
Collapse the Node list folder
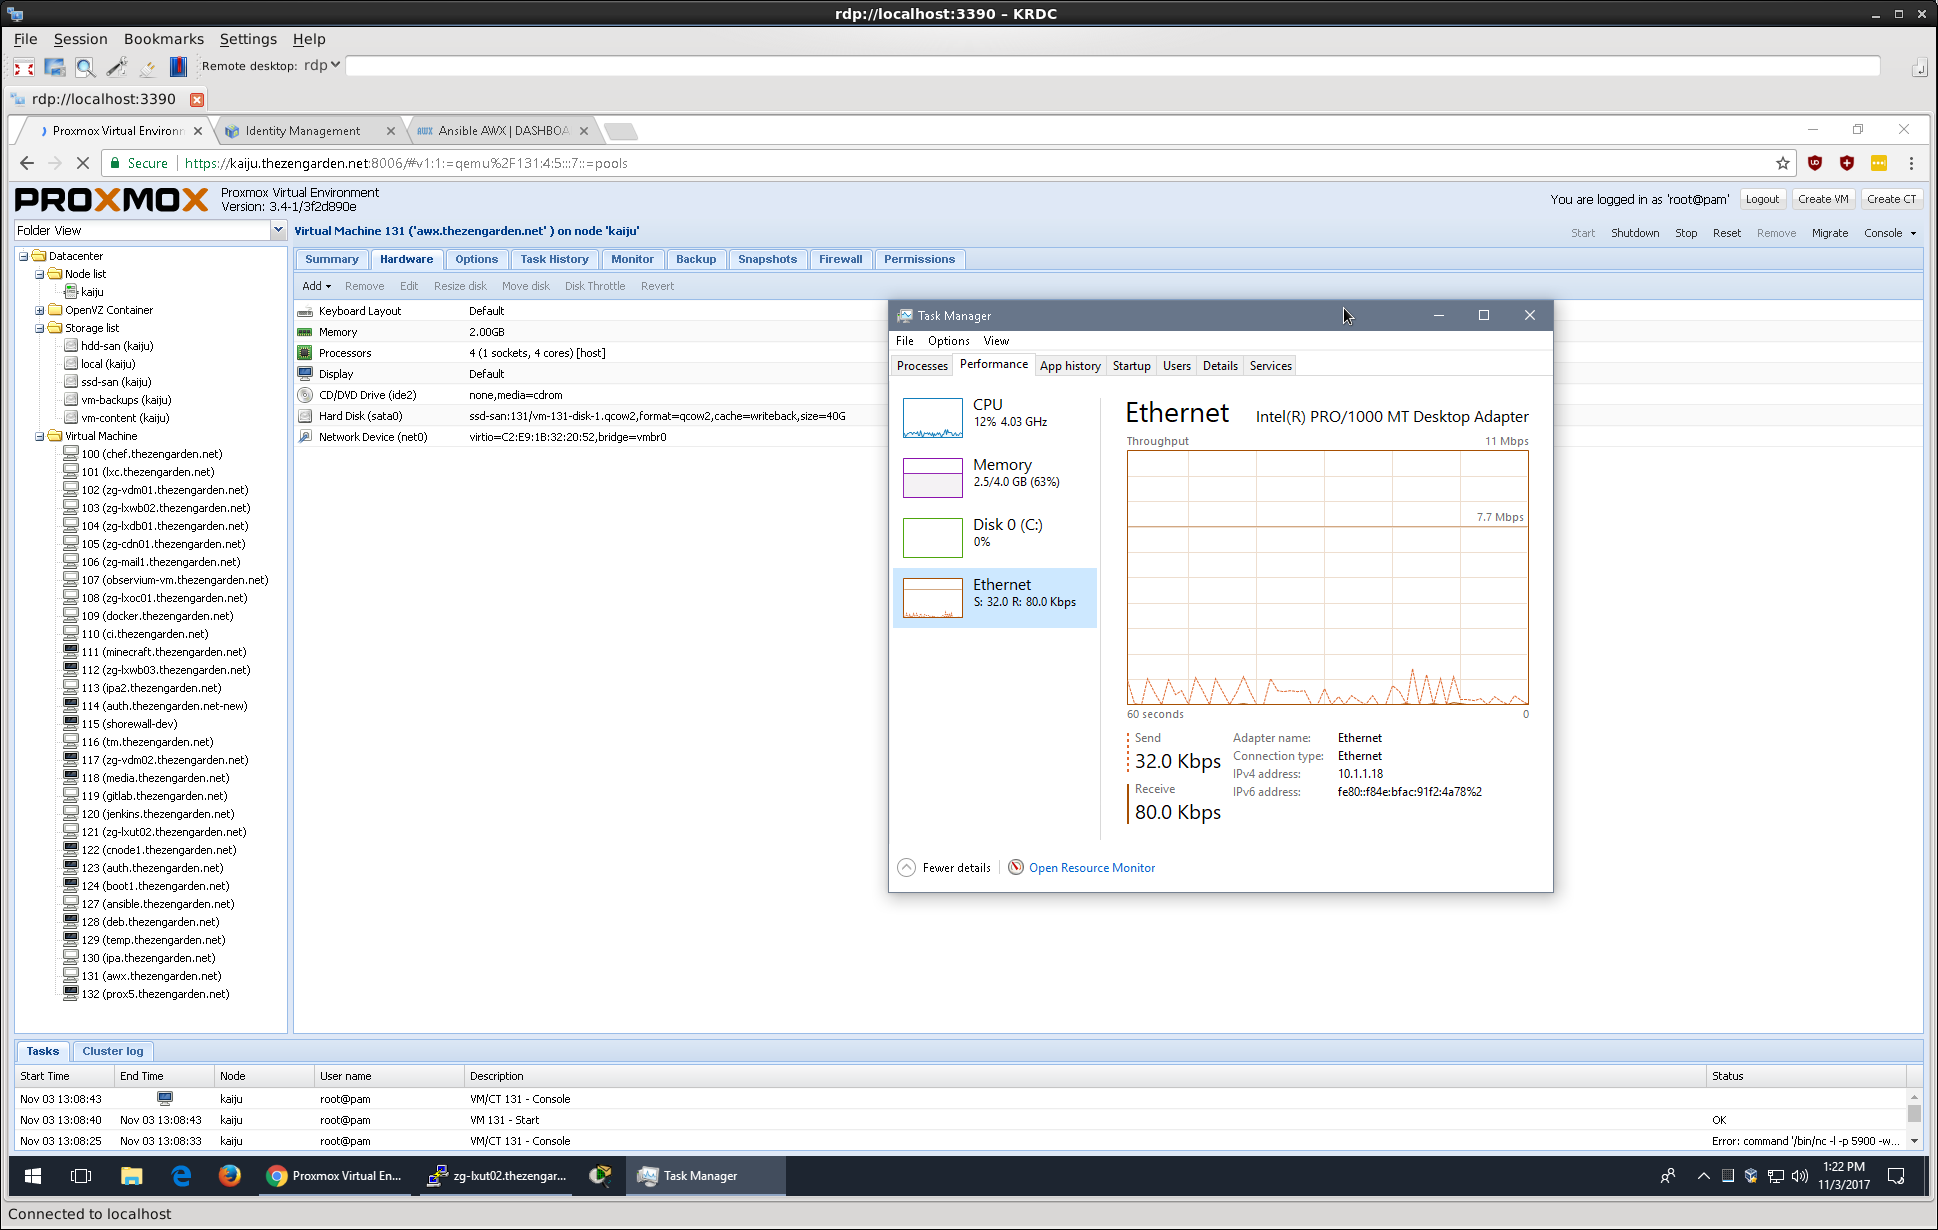pyautogui.click(x=40, y=274)
